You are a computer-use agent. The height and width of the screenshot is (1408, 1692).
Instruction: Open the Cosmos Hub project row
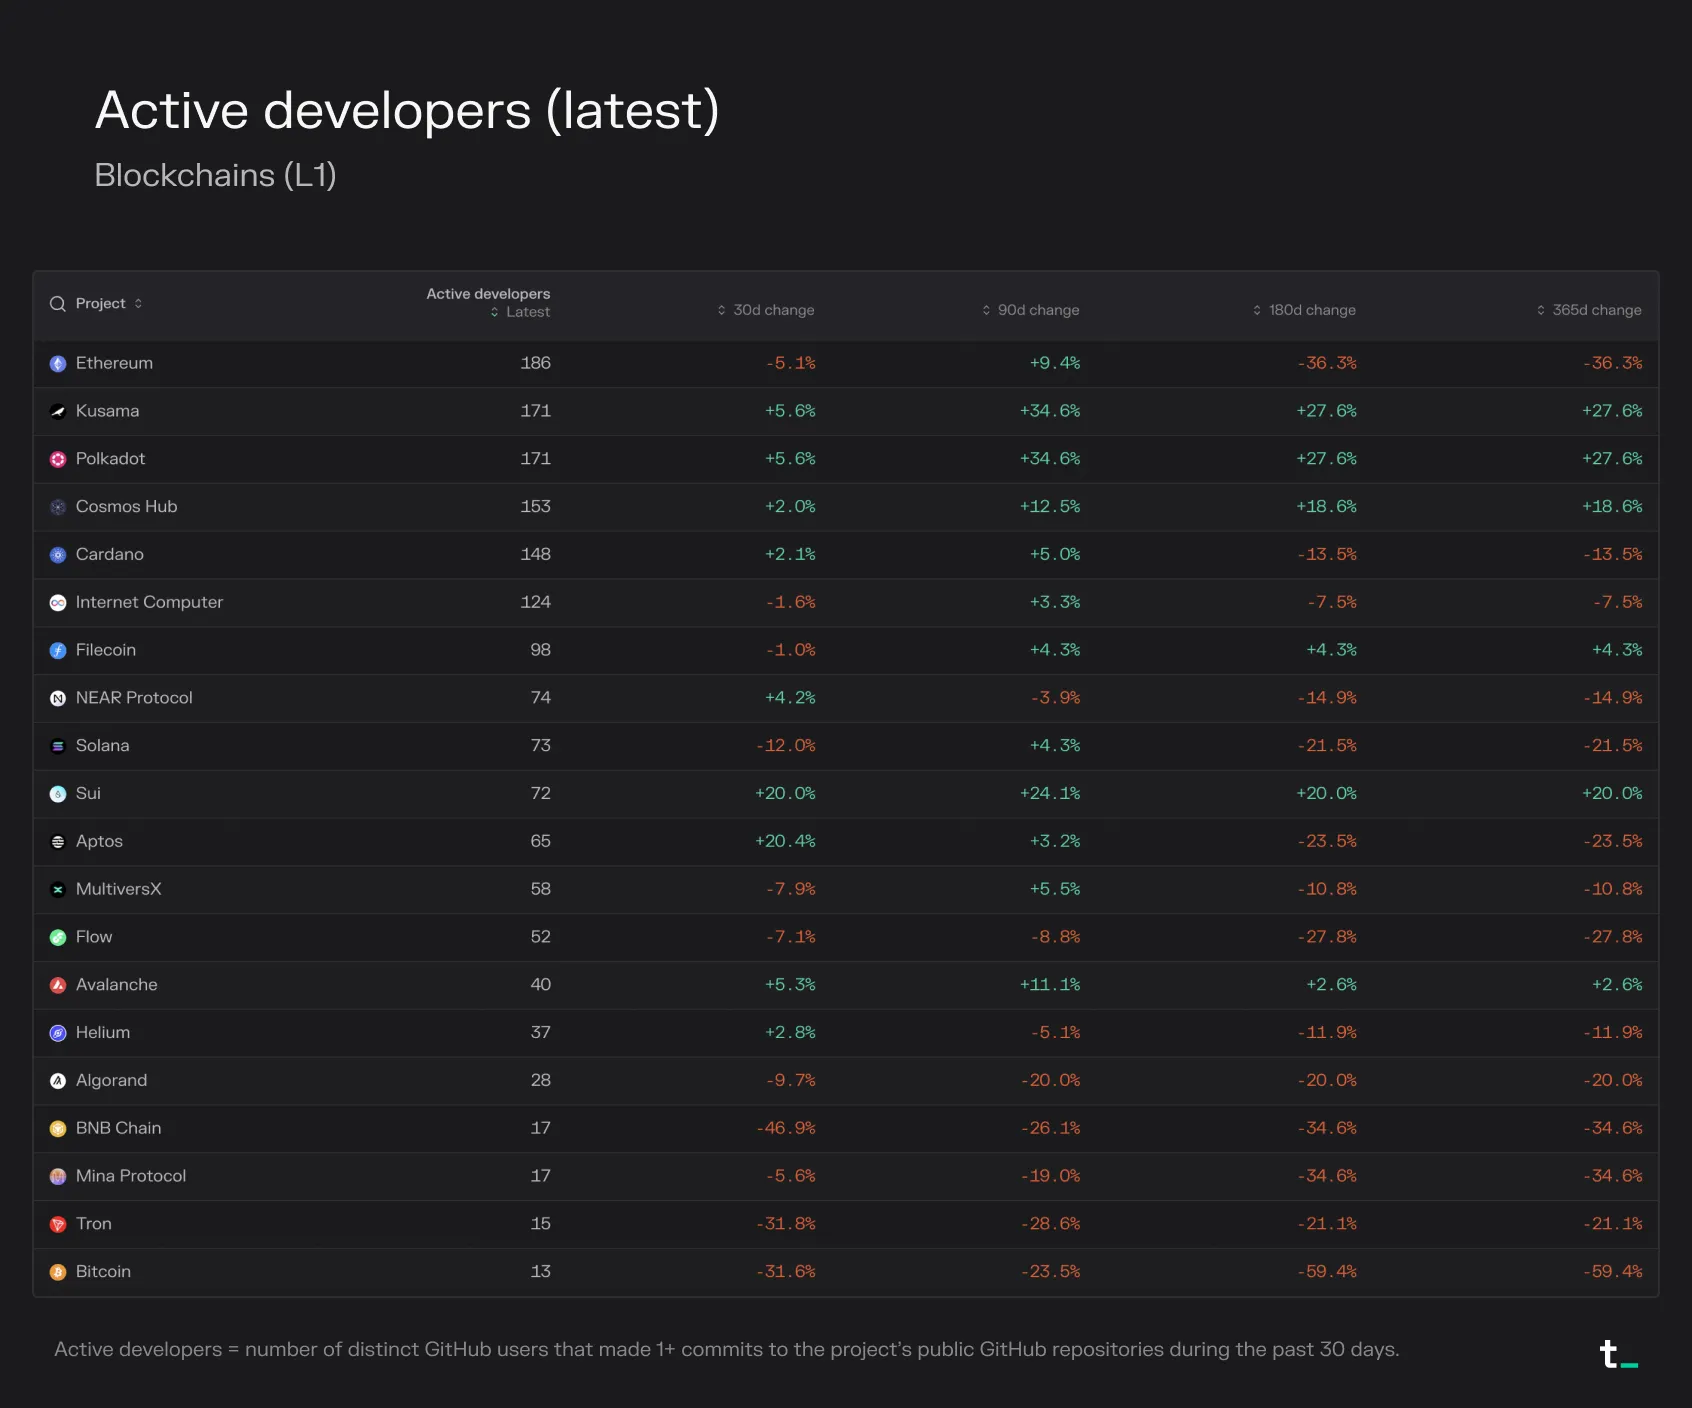846,507
